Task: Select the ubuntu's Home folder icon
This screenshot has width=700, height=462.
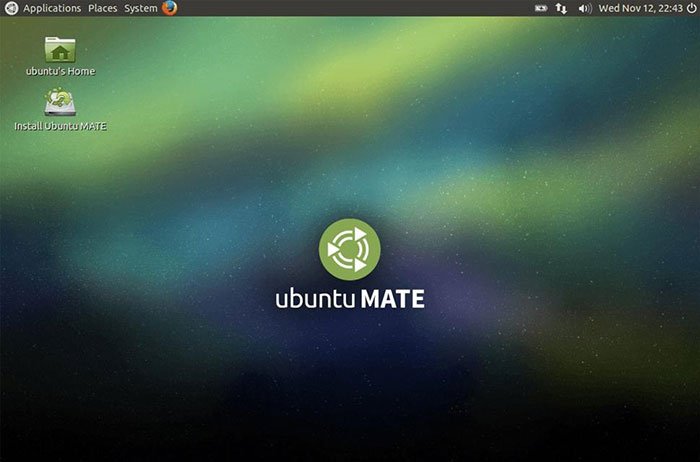Action: (x=60, y=49)
